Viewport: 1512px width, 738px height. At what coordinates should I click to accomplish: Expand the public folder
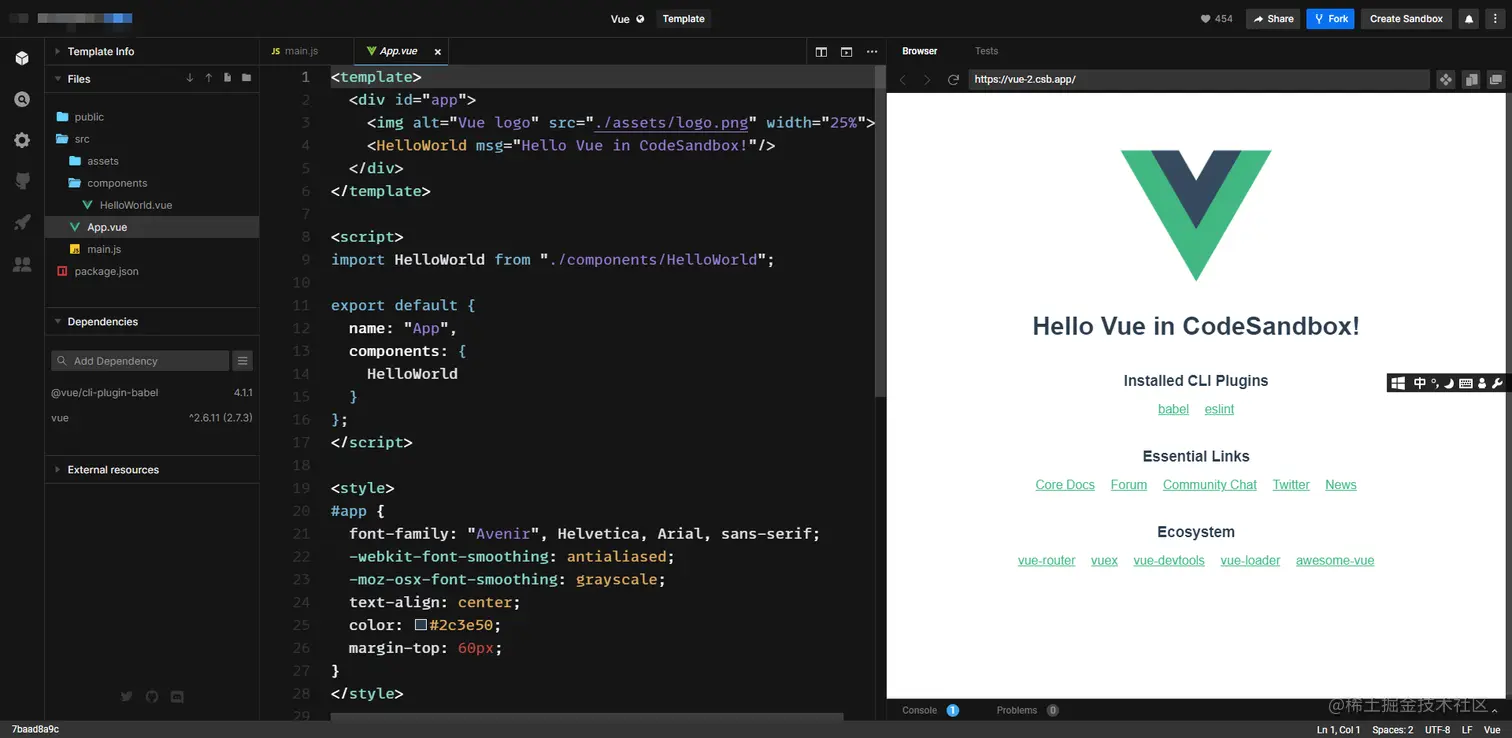pyautogui.click(x=152, y=117)
